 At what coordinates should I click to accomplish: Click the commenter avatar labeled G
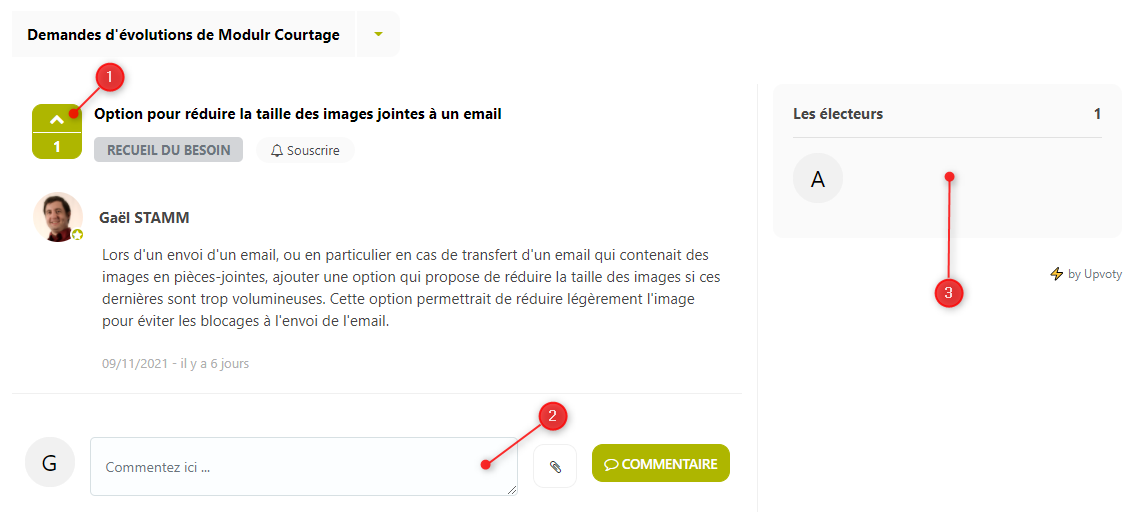[x=49, y=462]
